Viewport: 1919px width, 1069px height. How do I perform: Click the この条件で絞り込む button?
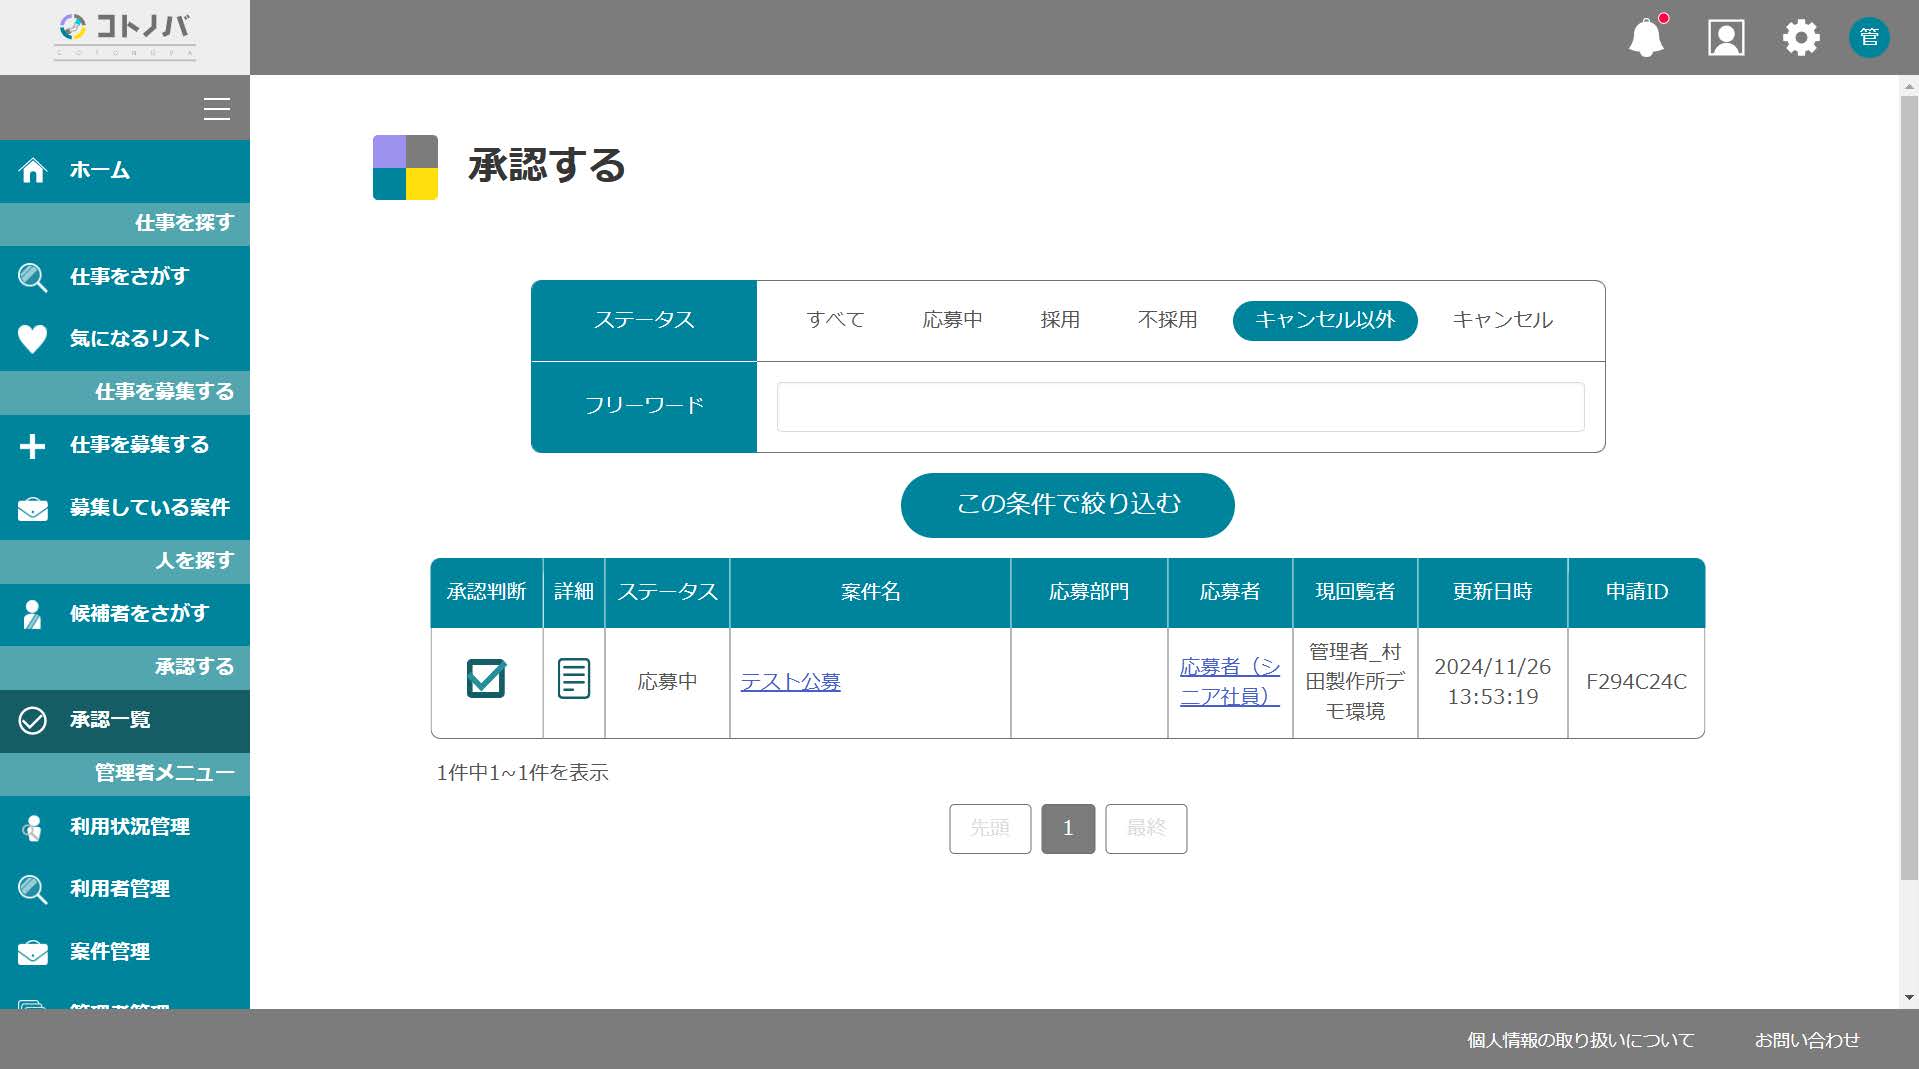click(x=1067, y=505)
